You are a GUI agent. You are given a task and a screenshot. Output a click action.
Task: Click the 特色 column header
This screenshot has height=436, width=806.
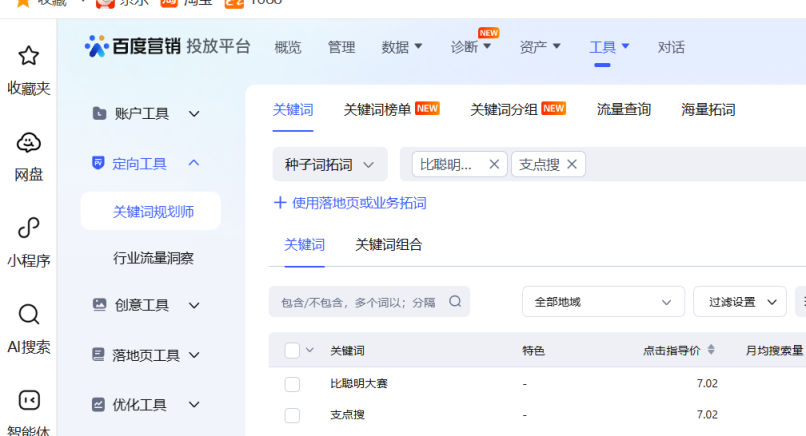pos(533,351)
